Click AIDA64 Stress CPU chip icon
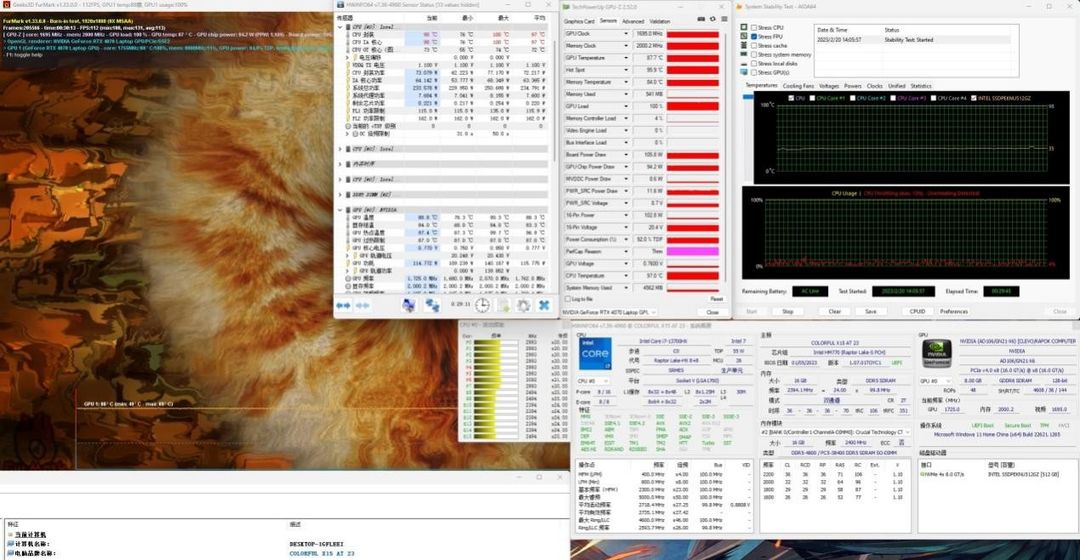The image size is (1080, 560). (744, 28)
